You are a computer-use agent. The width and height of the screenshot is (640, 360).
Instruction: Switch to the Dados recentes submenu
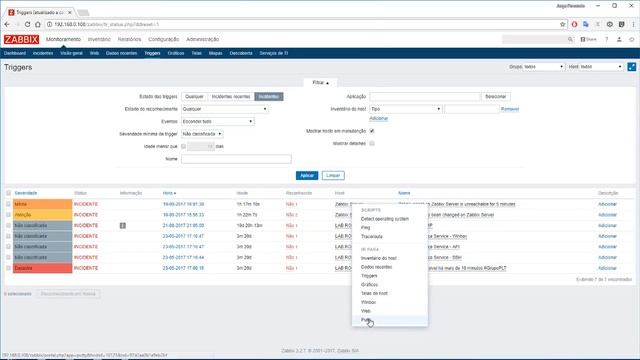[x=121, y=53]
